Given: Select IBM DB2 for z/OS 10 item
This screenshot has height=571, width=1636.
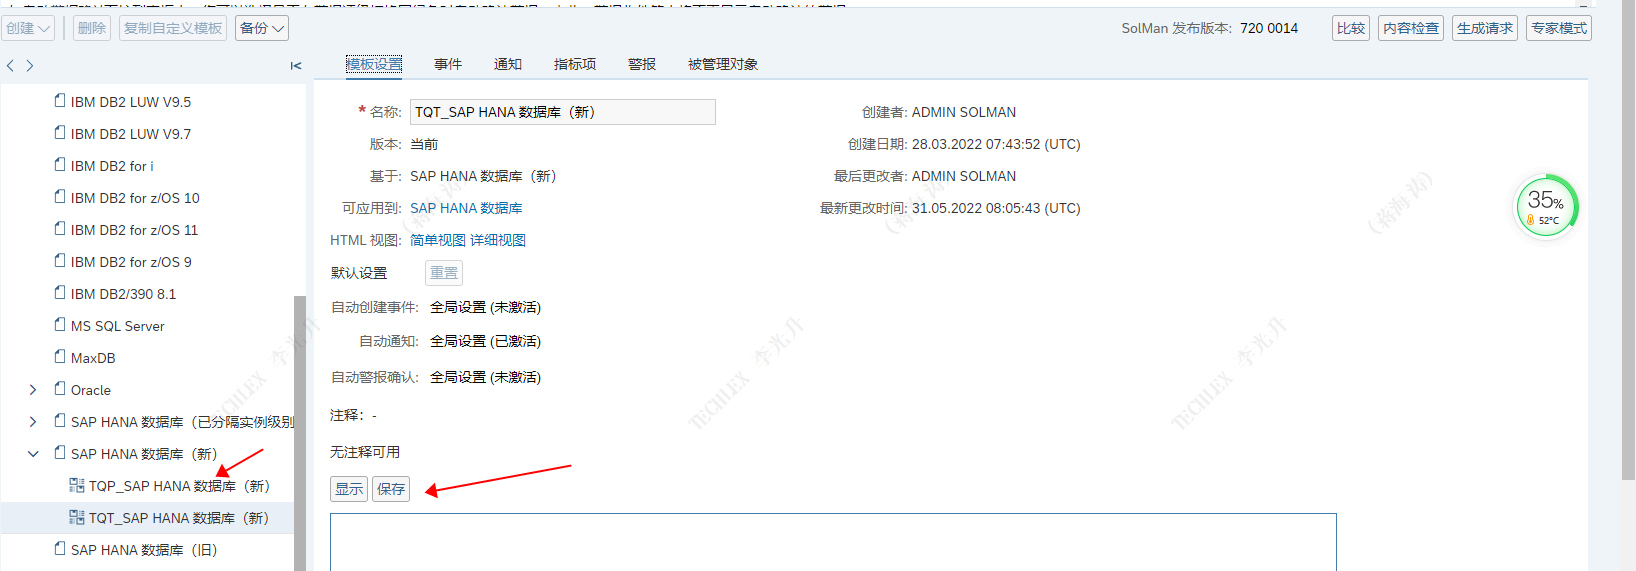Looking at the screenshot, I should pos(135,198).
